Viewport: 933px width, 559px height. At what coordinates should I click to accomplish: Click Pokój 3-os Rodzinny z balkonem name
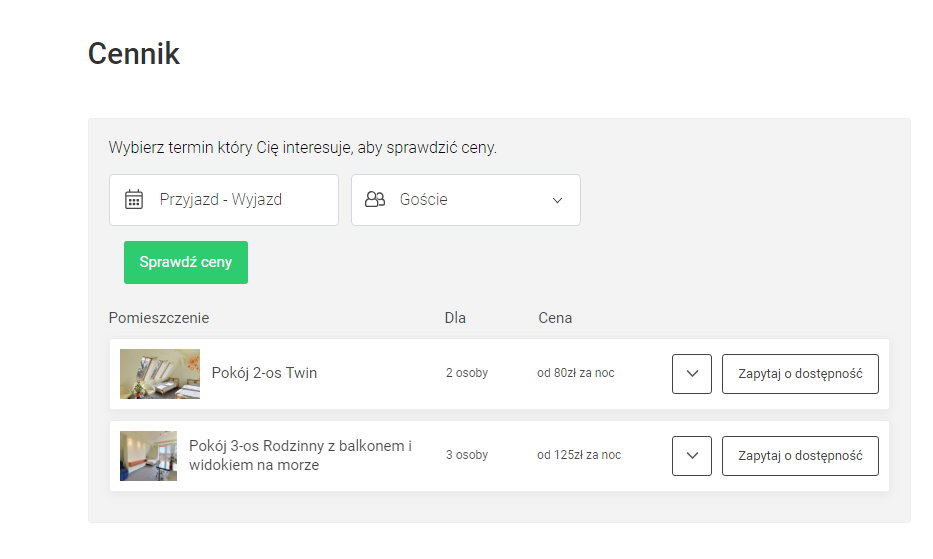[x=300, y=455]
